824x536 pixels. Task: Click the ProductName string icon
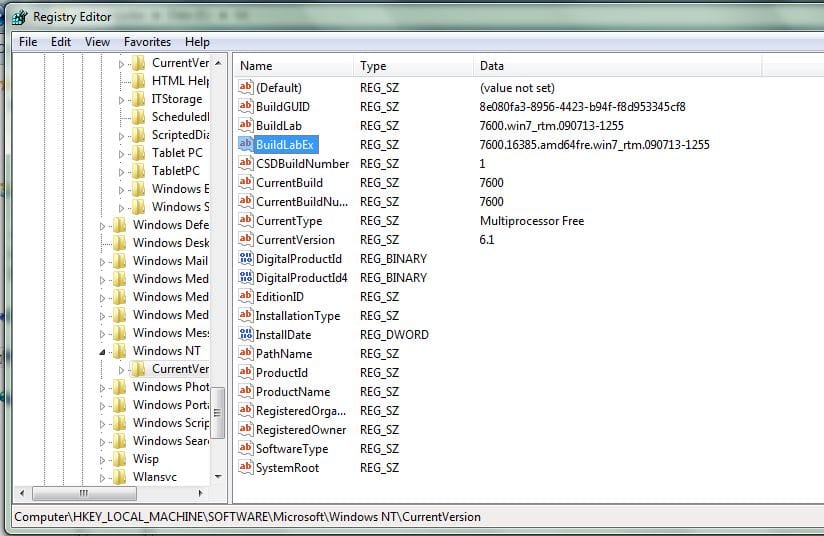(245, 391)
